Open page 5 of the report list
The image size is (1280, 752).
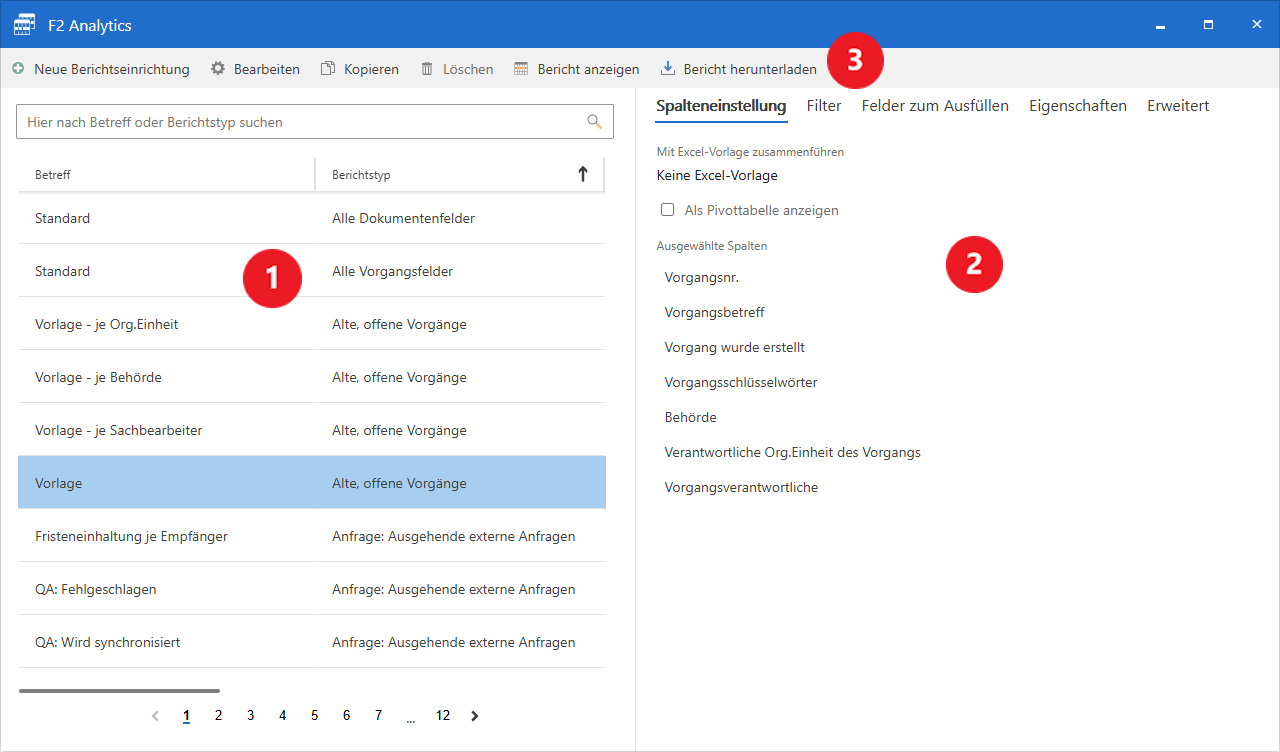314,716
